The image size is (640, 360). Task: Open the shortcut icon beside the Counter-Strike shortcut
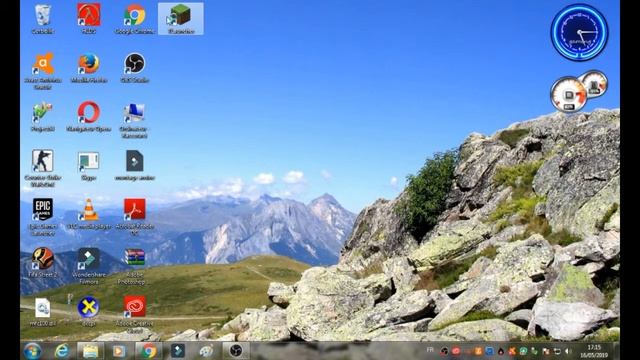click(89, 166)
